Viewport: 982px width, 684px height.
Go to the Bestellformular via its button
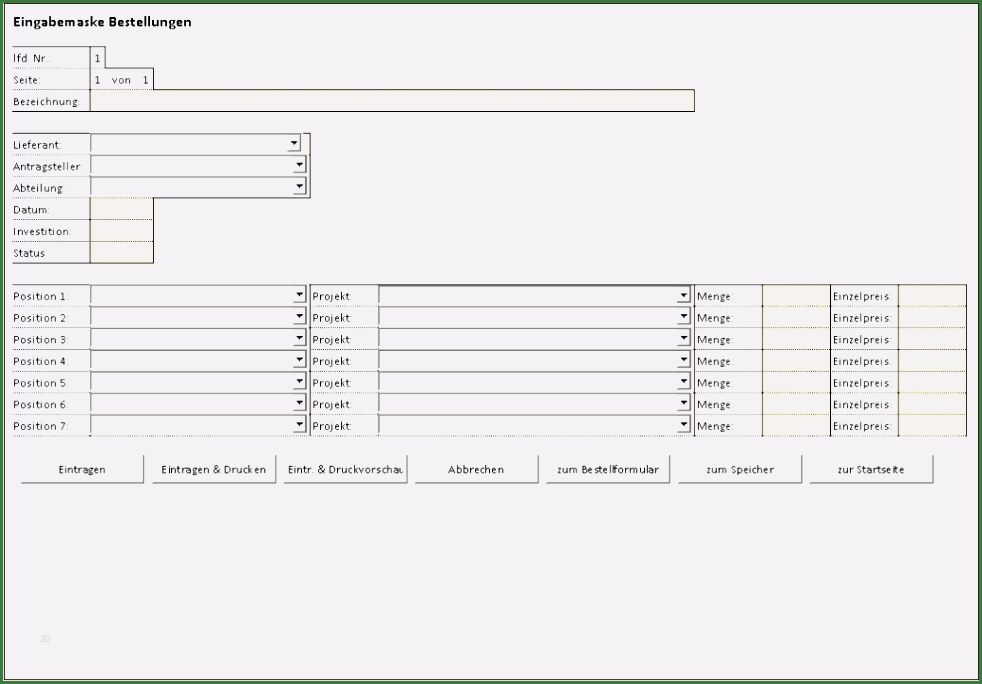(x=608, y=469)
